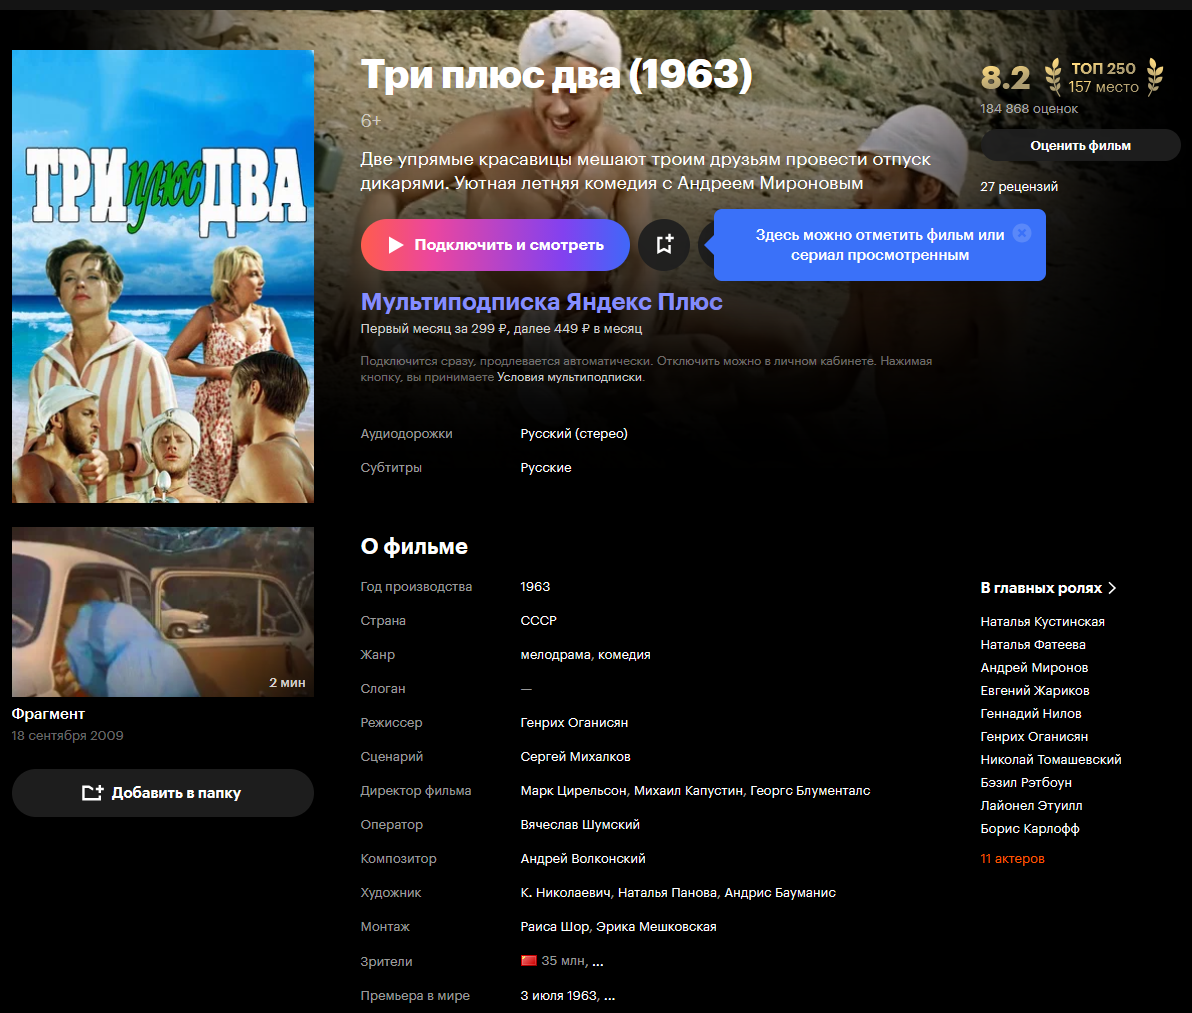Open cinematographer Вячеслав Шумский's page
The image size is (1192, 1013).
pyautogui.click(x=580, y=825)
